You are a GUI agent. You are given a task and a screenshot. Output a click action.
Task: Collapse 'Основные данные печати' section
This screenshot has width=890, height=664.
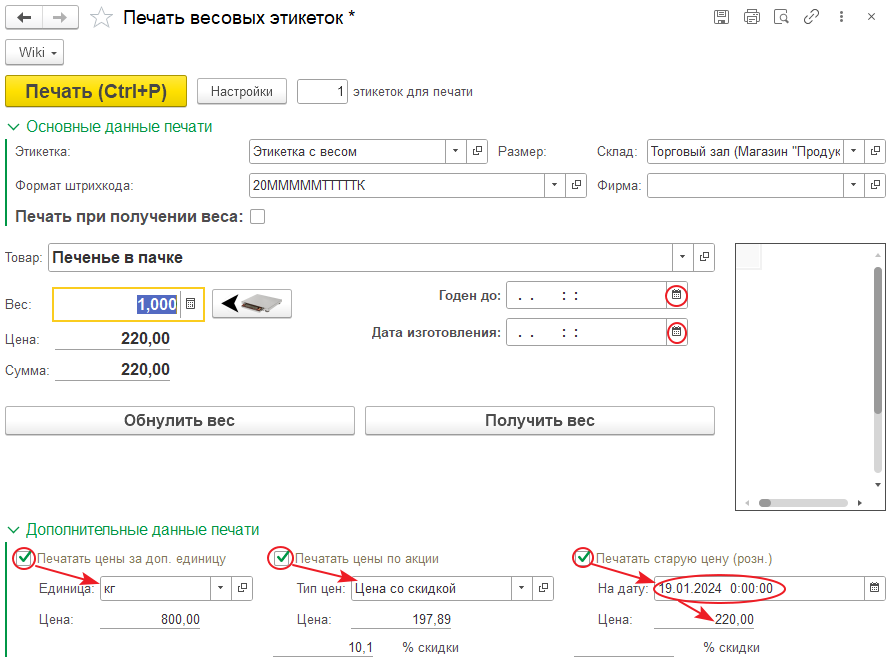pos(14,127)
